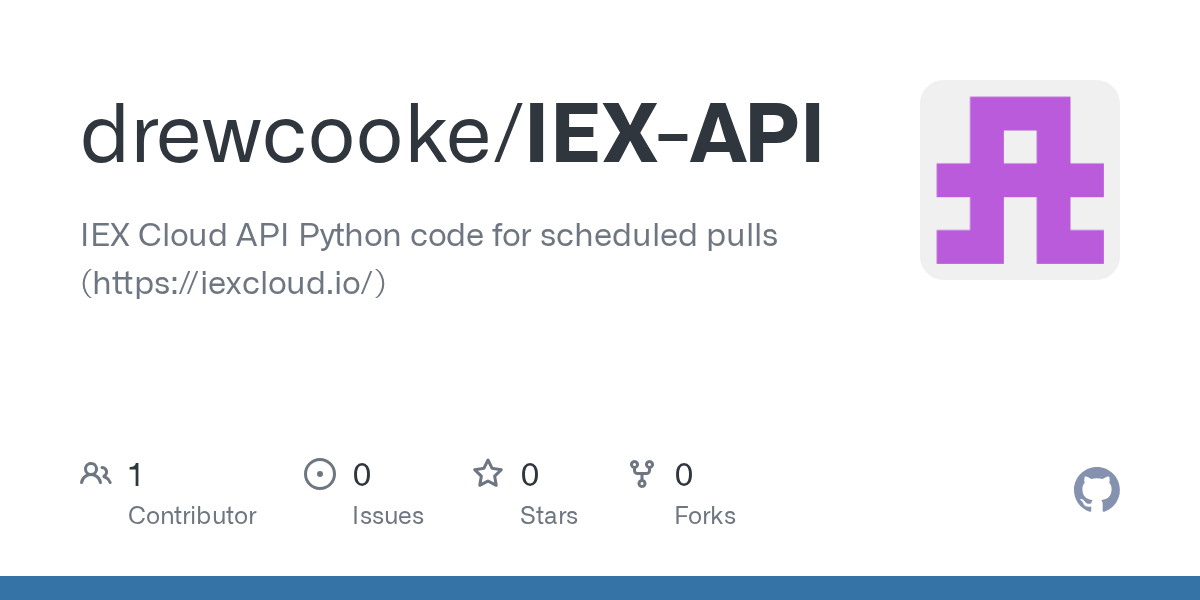Viewport: 1200px width, 600px height.
Task: Click the blue language color bar
Action: point(600,588)
